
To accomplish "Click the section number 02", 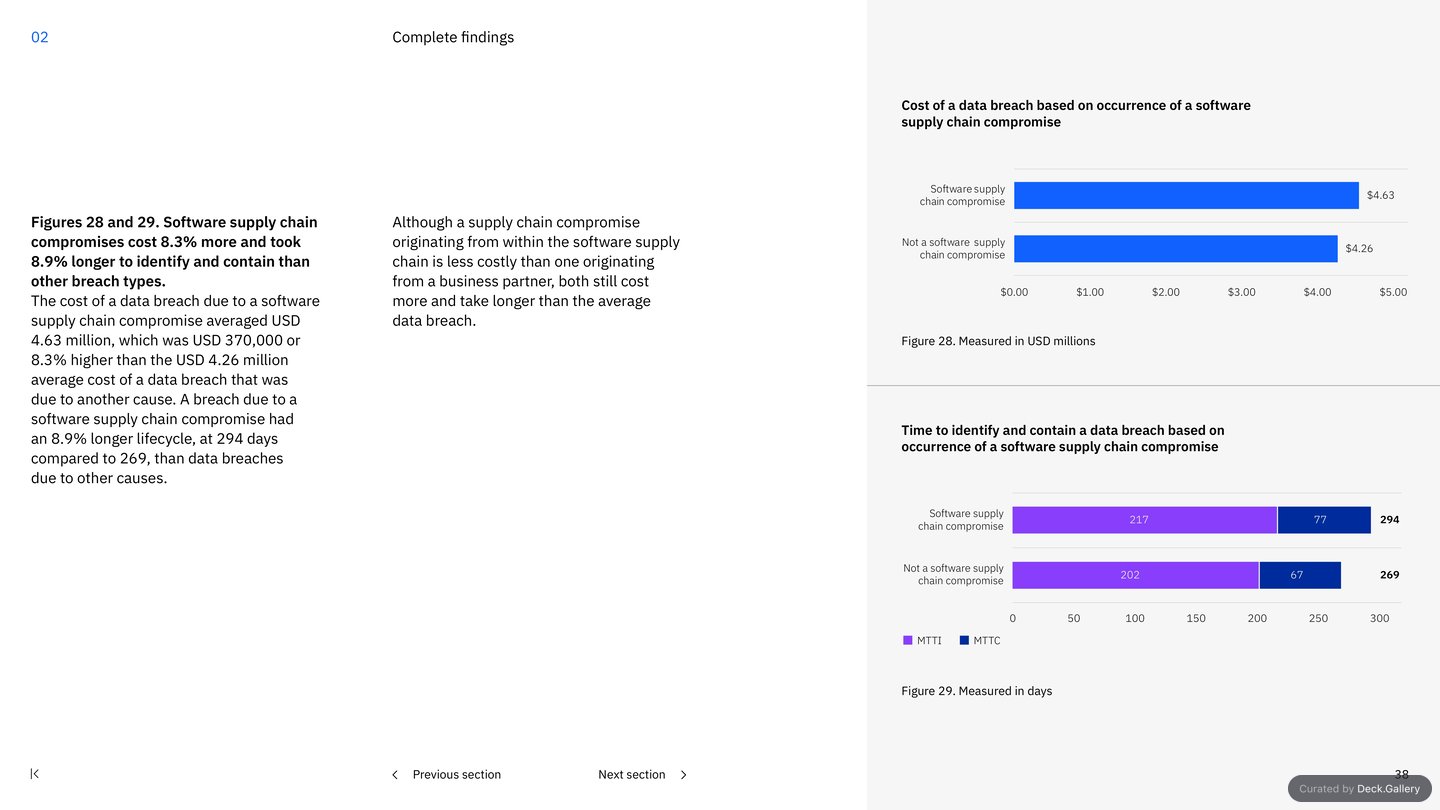I will (x=40, y=37).
